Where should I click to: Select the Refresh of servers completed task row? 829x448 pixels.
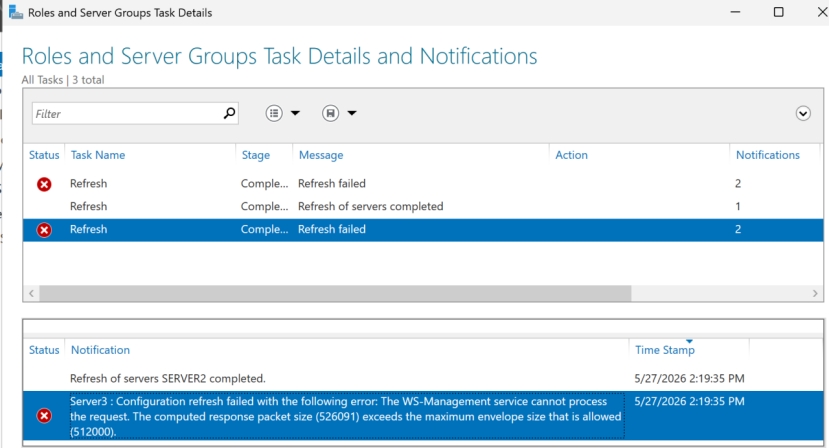tap(423, 206)
